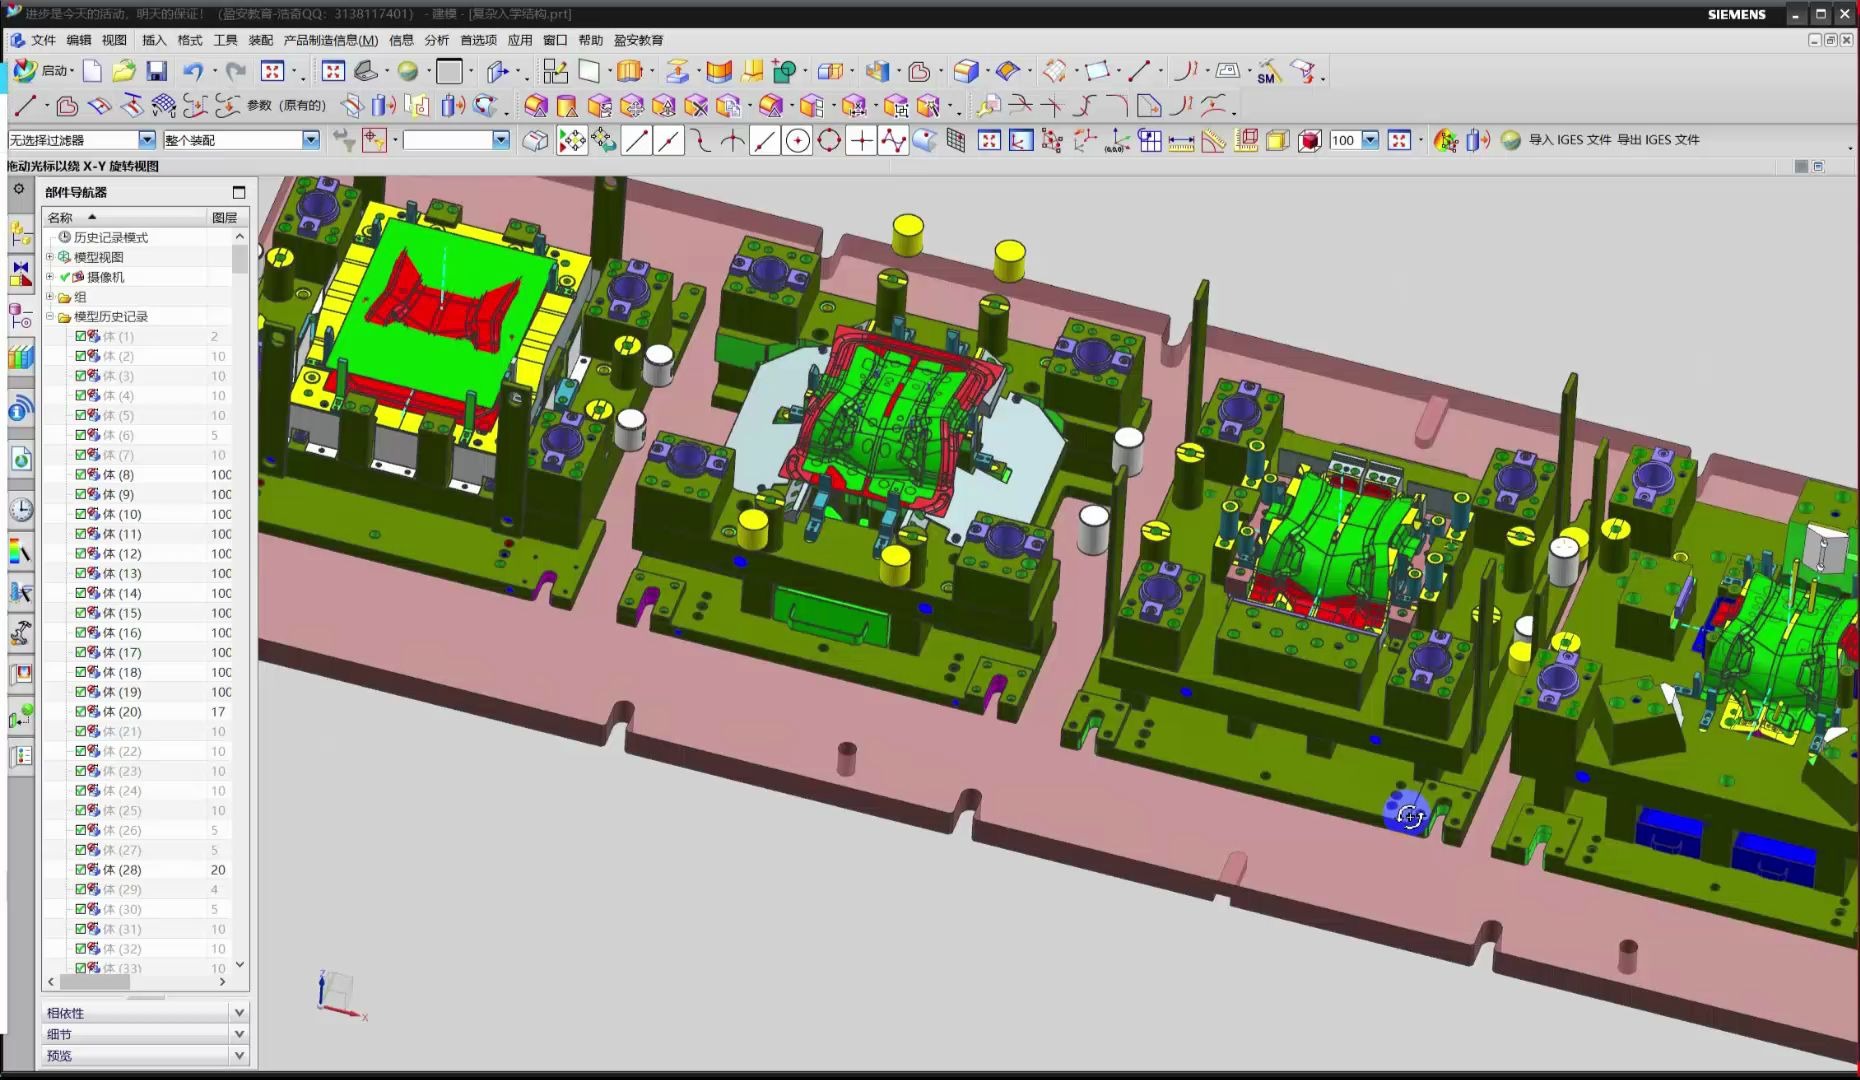
Task: Expand the 模型视图 tree node
Action: click(50, 257)
